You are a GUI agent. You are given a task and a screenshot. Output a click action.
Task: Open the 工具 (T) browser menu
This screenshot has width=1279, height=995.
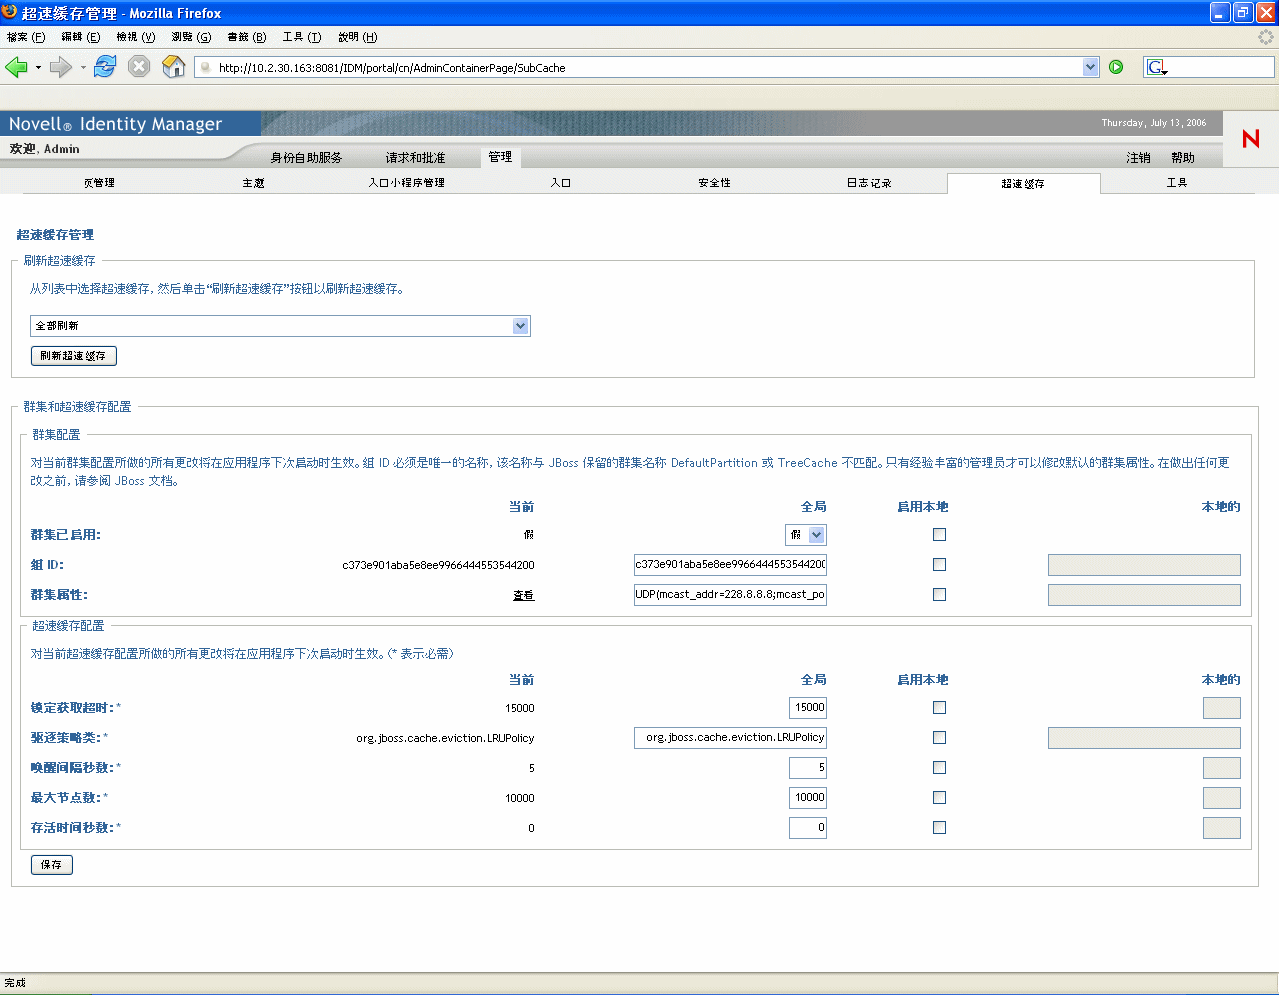(x=302, y=37)
